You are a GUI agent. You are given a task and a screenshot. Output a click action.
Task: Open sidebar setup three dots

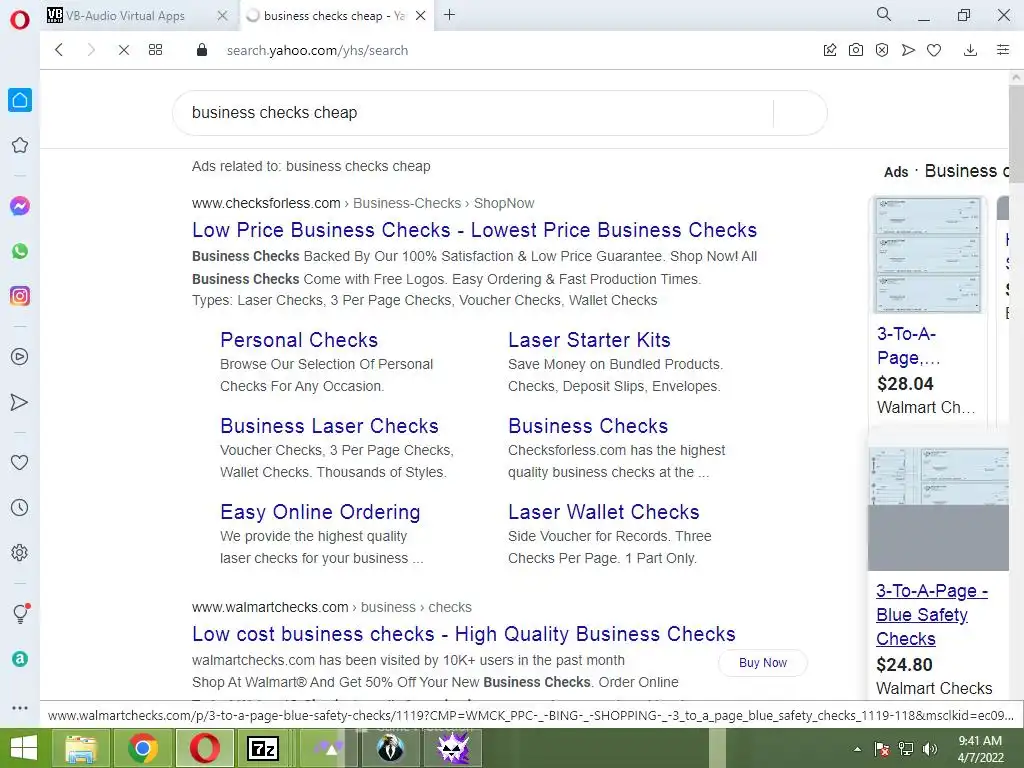[20, 708]
